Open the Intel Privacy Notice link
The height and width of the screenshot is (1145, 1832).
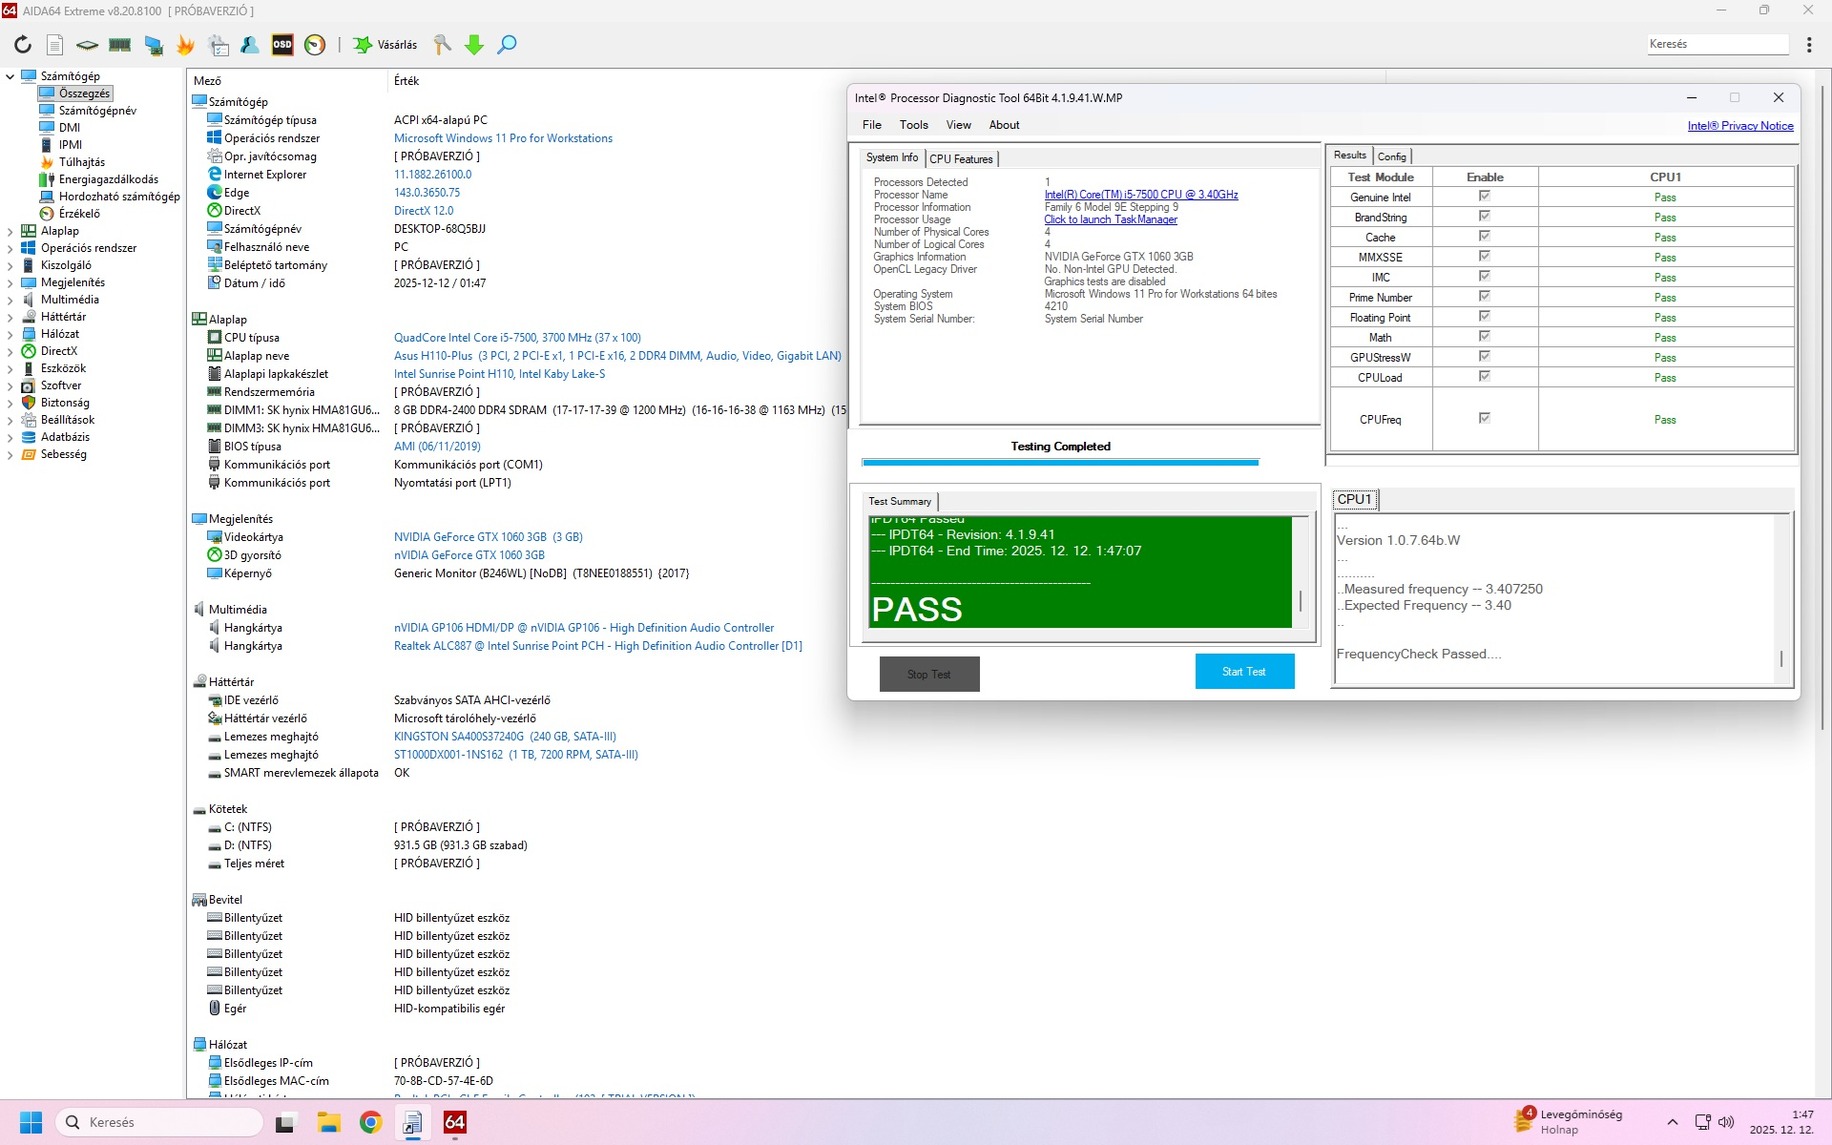pyautogui.click(x=1740, y=126)
